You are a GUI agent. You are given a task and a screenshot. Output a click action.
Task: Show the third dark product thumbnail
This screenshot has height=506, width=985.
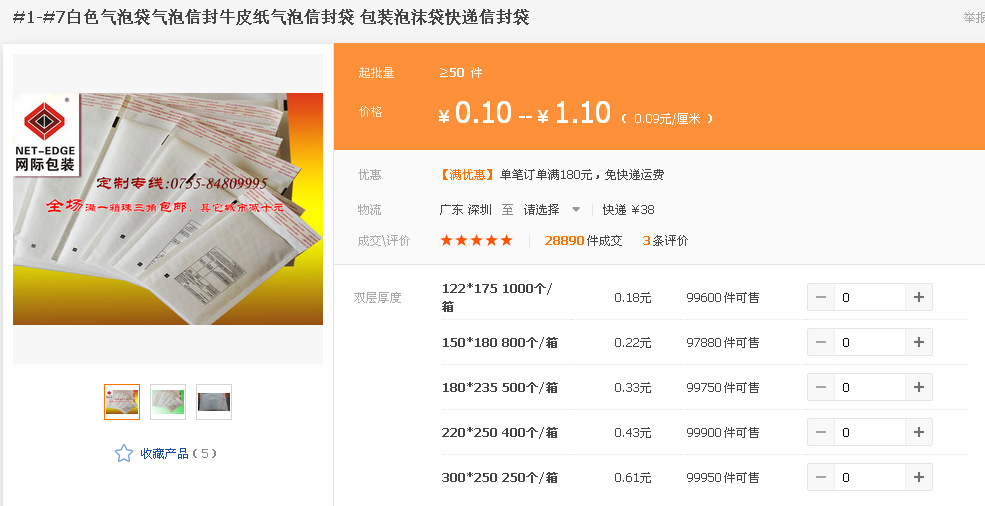(x=214, y=402)
